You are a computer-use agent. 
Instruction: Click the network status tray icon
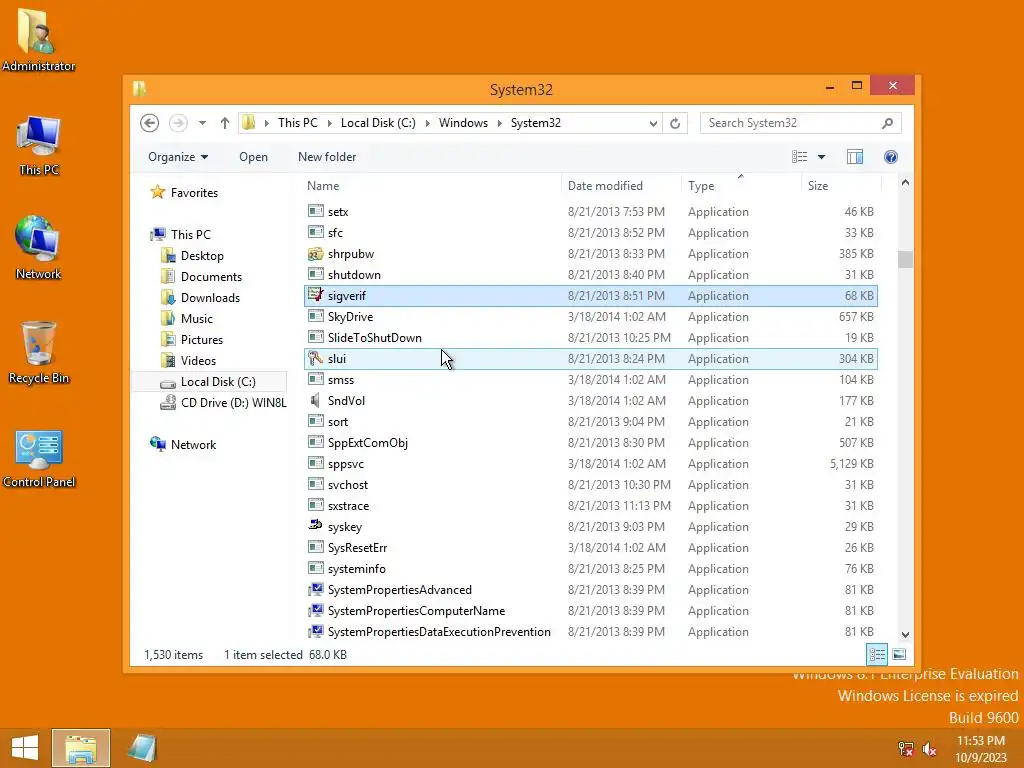pyautogui.click(x=906, y=750)
